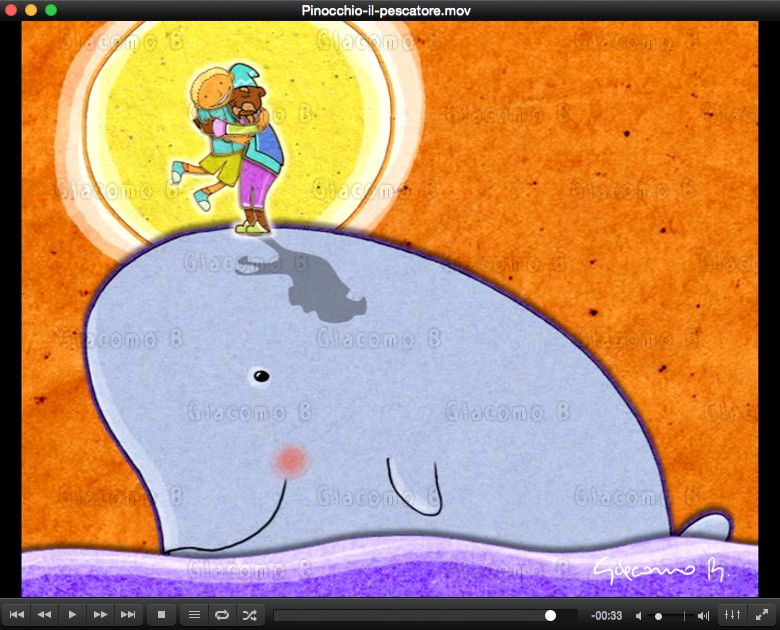
Task: Open the playlist view
Action: click(x=195, y=615)
